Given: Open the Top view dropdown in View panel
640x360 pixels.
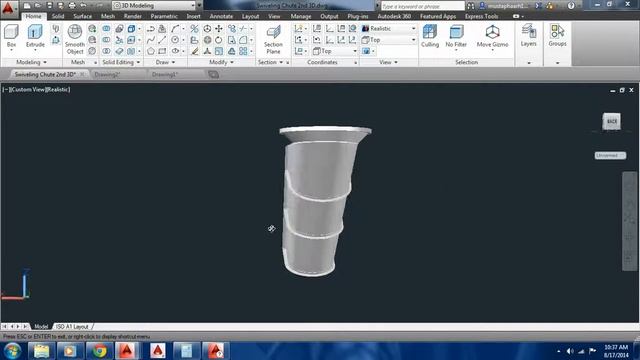Looking at the screenshot, I should [389, 40].
